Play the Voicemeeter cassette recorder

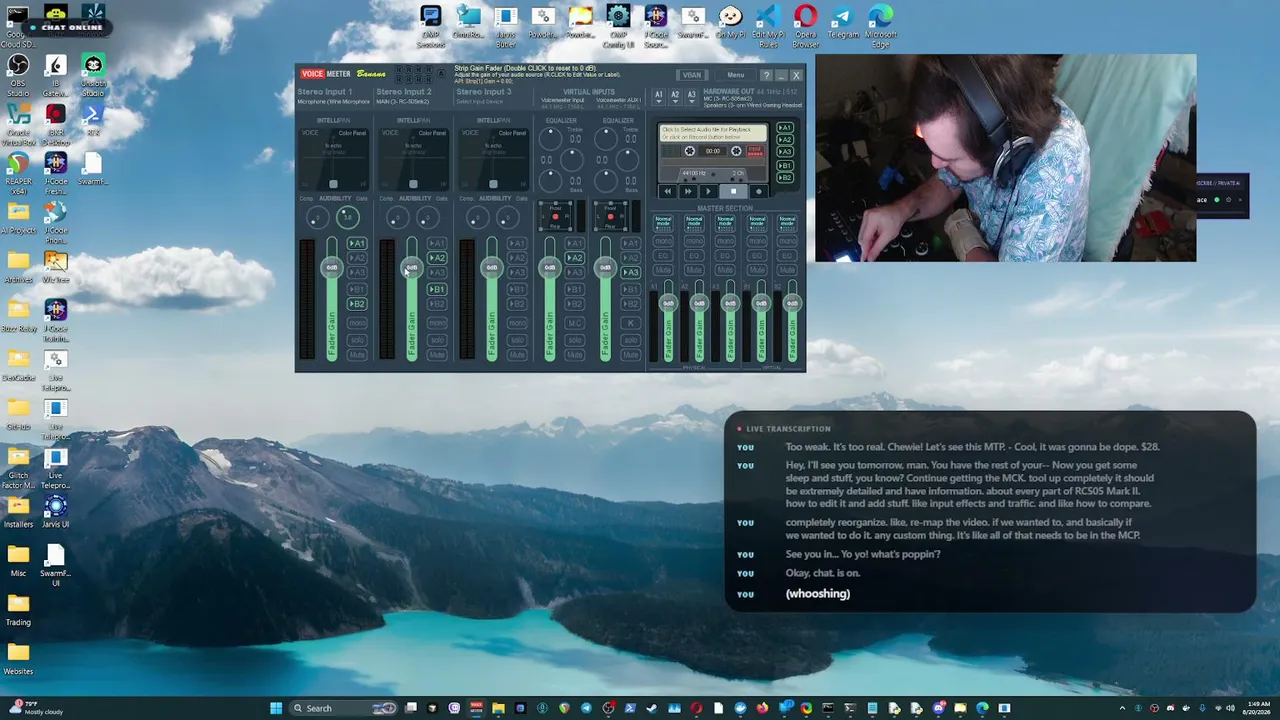coord(709,191)
